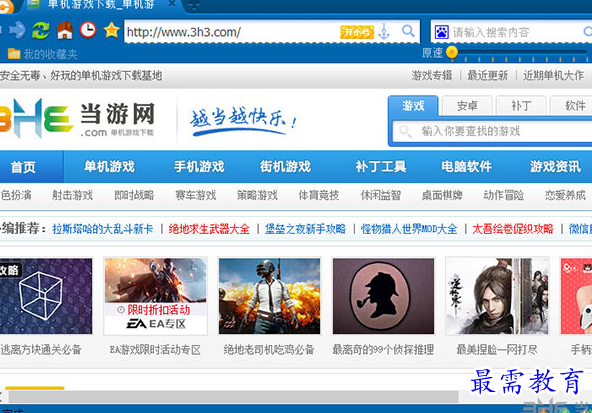Open 绝地求生武器大全 recommended link

coord(209,229)
